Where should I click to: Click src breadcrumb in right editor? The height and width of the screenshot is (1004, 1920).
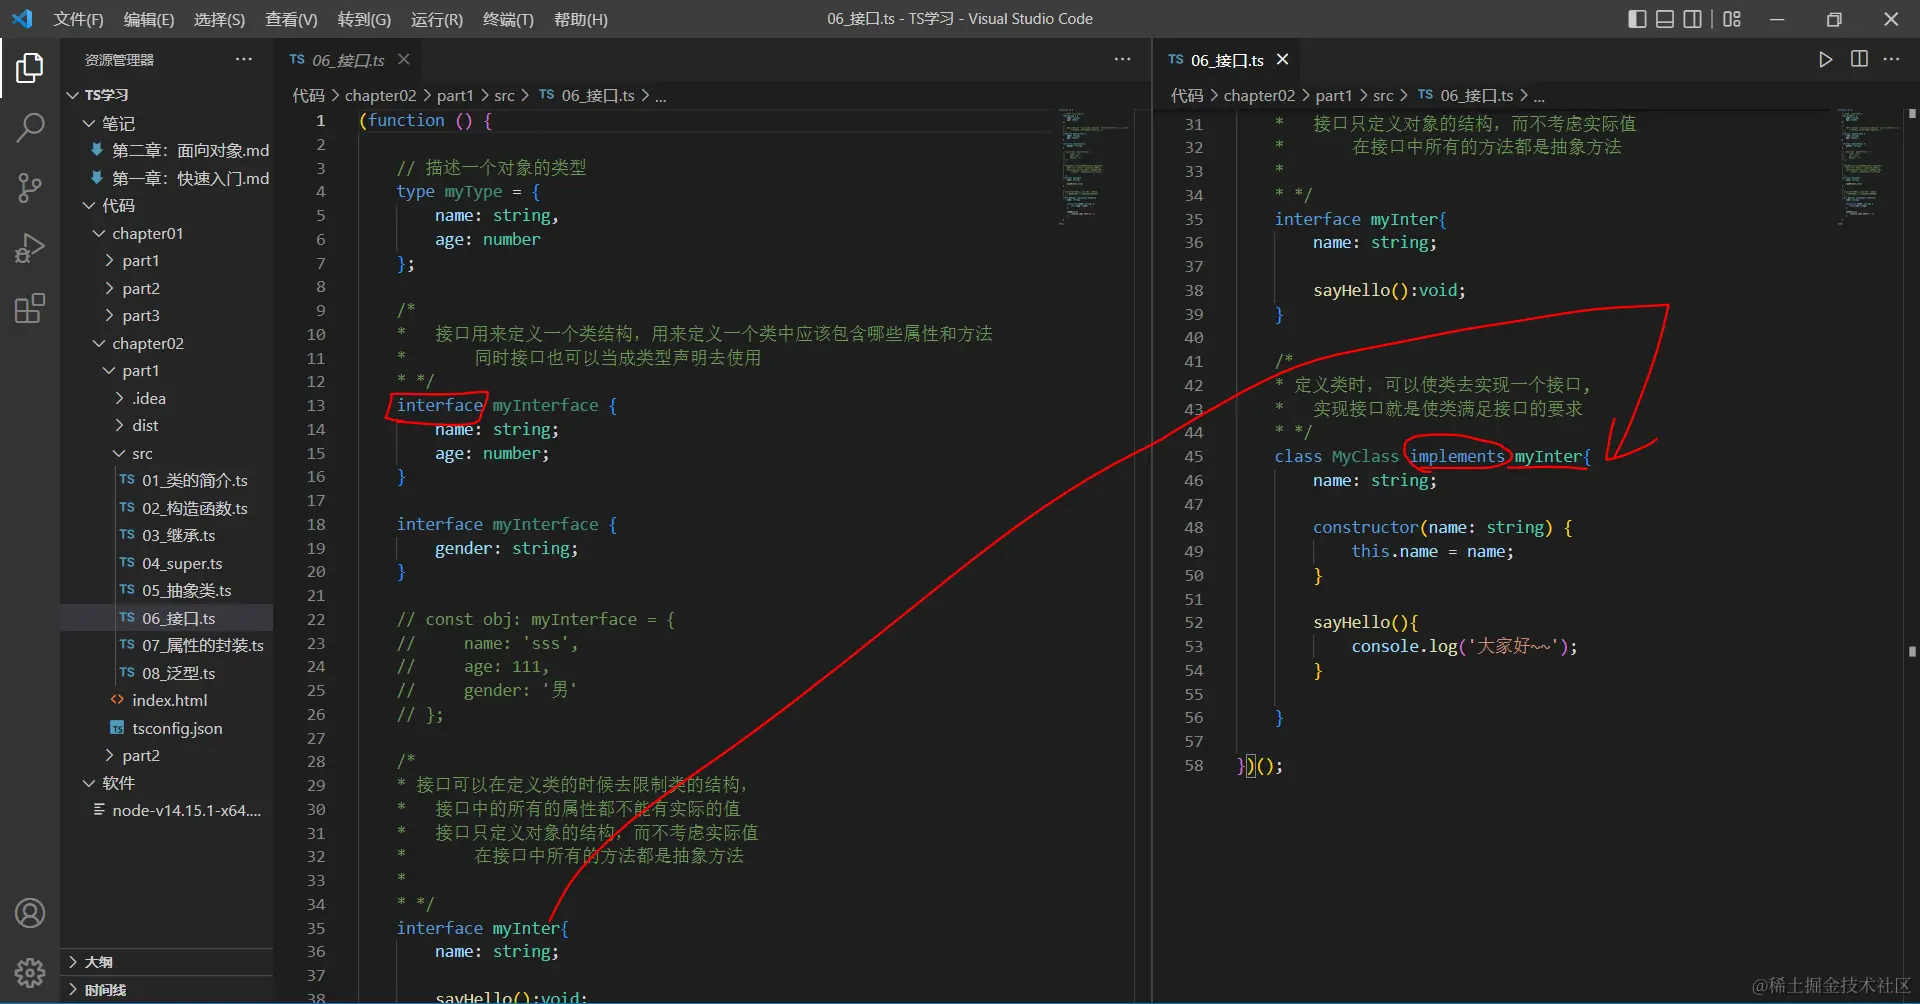1383,95
